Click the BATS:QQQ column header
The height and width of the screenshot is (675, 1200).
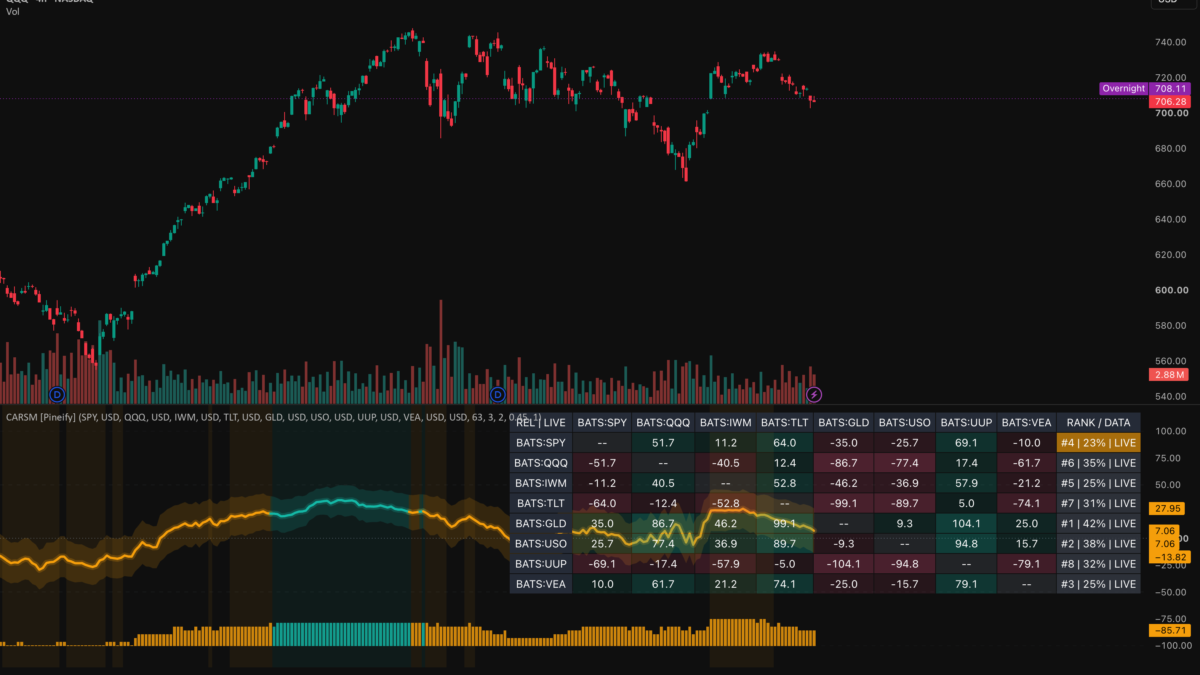(x=663, y=423)
